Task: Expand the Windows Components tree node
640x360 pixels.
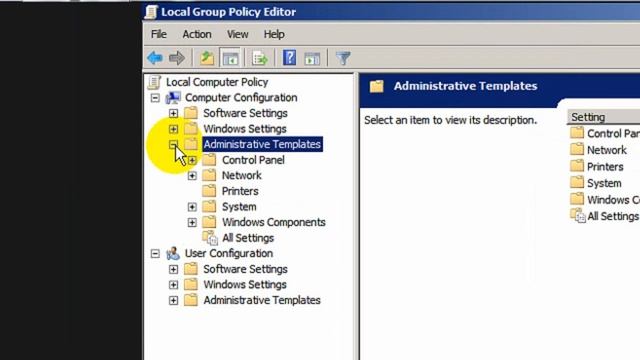Action: tap(192, 222)
